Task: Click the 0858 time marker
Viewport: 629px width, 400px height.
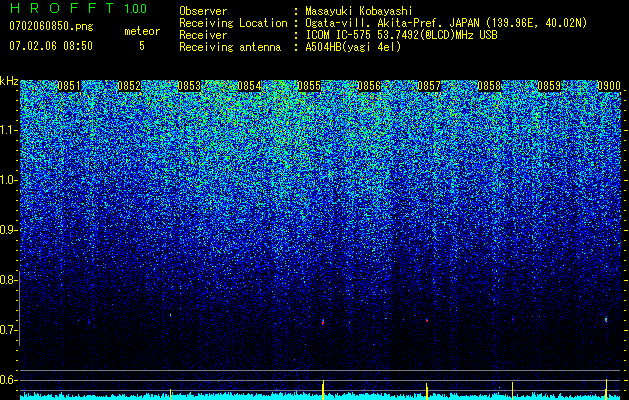Action: coord(489,86)
